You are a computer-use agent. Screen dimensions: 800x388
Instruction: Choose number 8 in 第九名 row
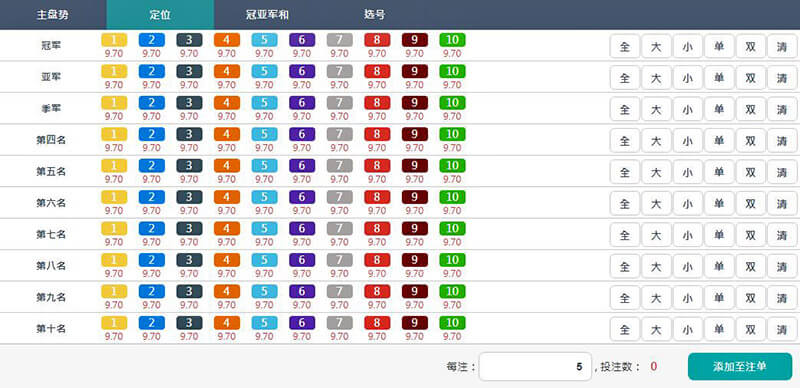point(377,292)
